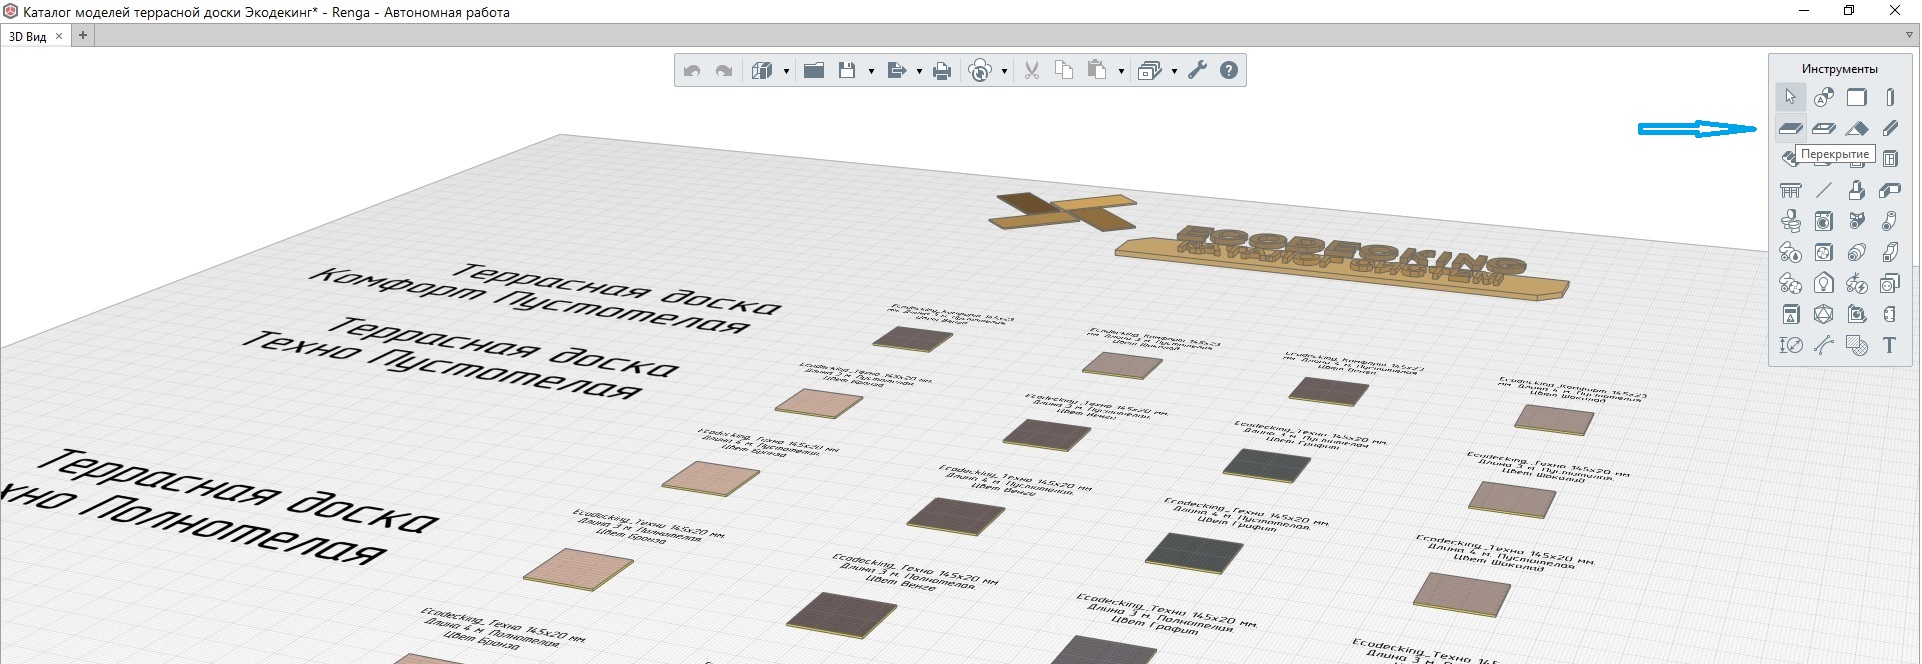
Task: Select the Plumbing fixture toilet tool
Action: tap(1791, 221)
